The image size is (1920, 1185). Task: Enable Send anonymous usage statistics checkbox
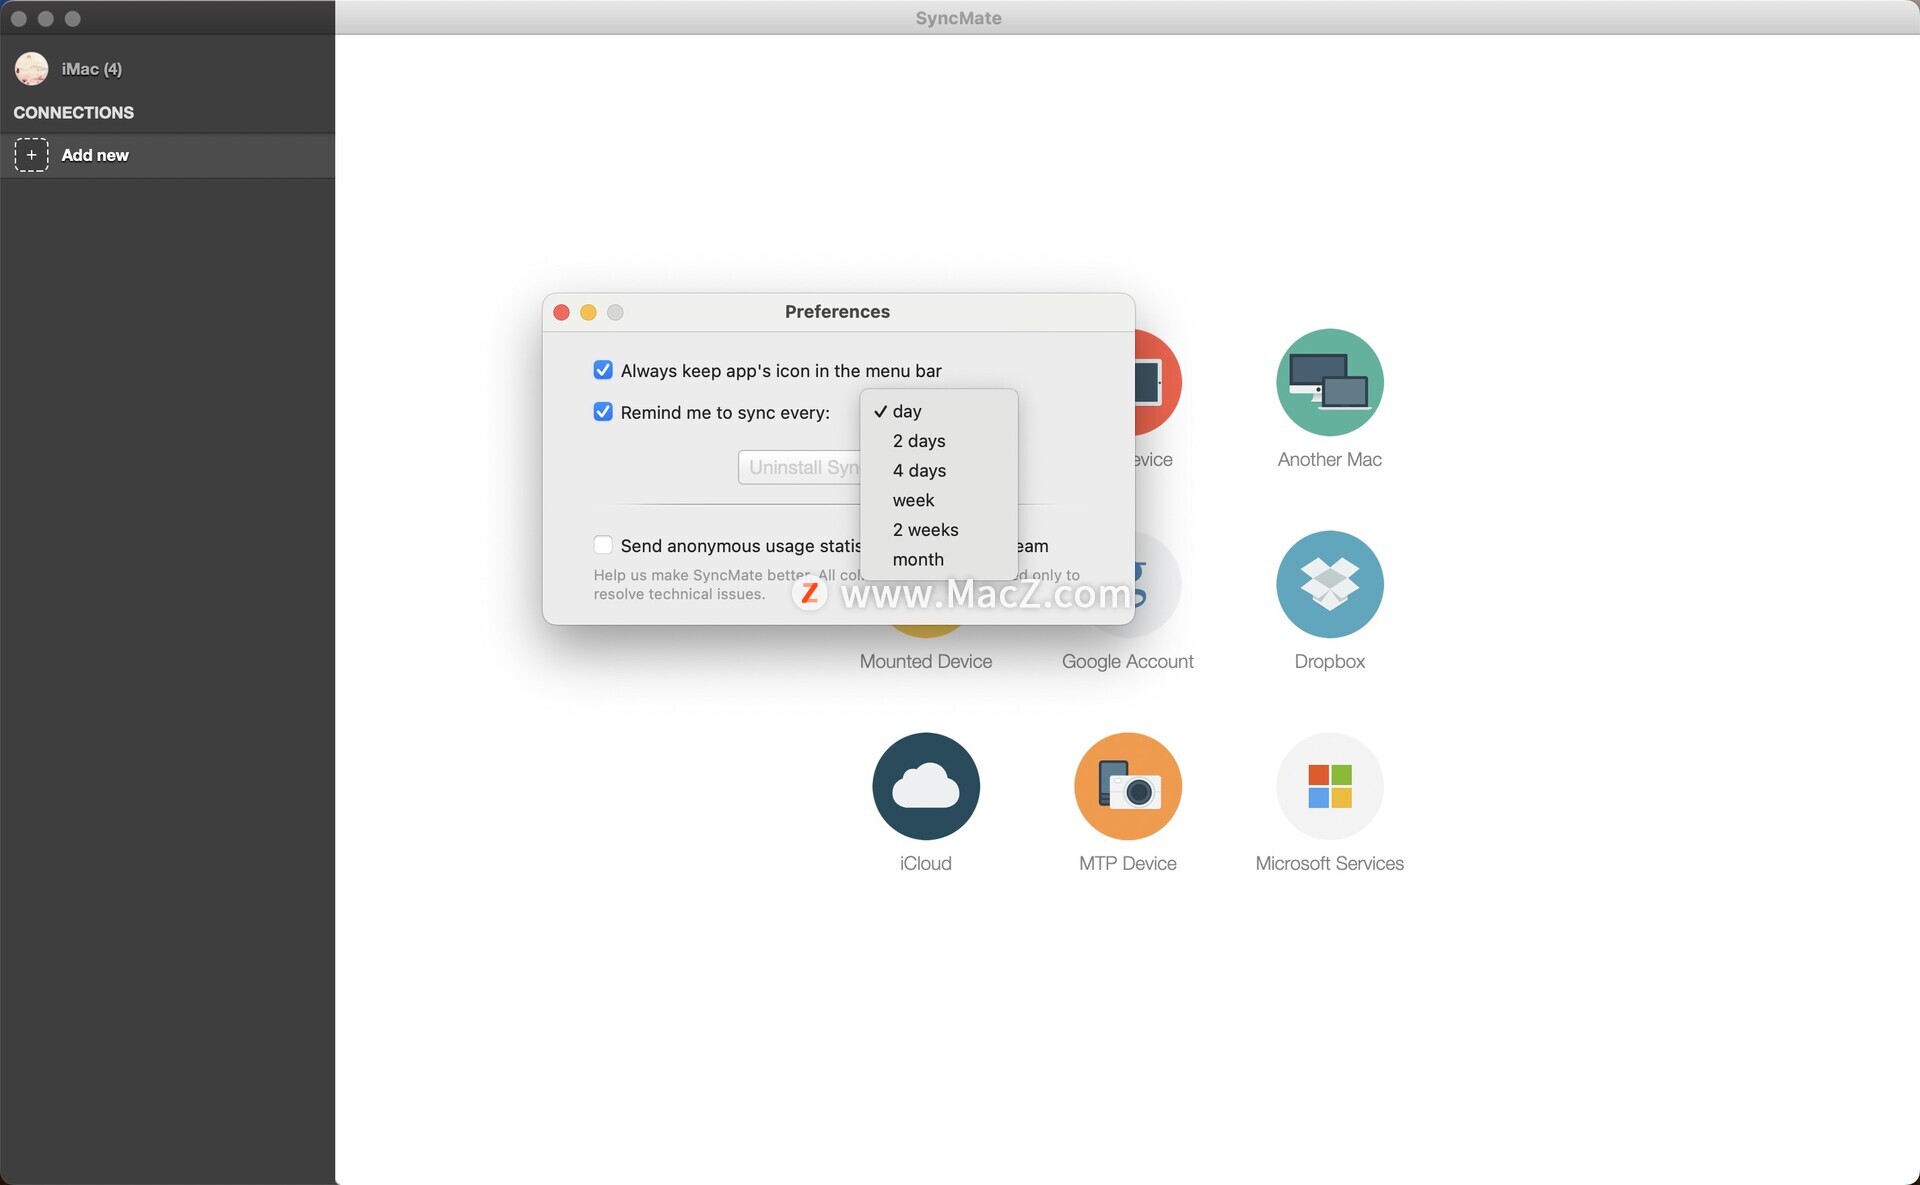(603, 545)
